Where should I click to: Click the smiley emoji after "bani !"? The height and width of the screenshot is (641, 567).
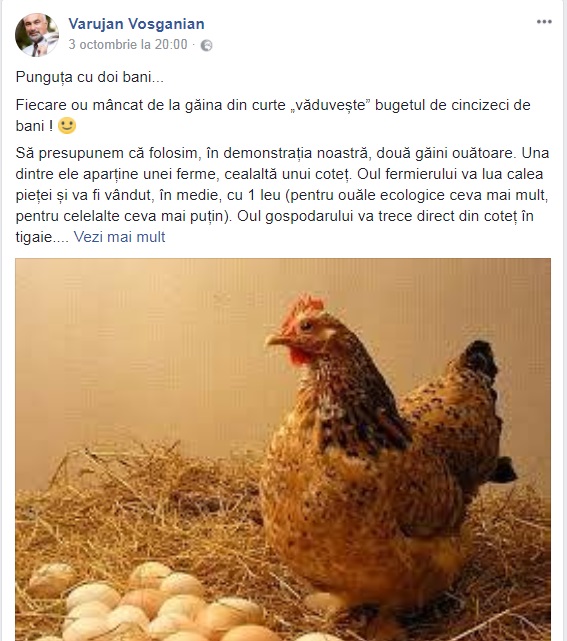(67, 126)
